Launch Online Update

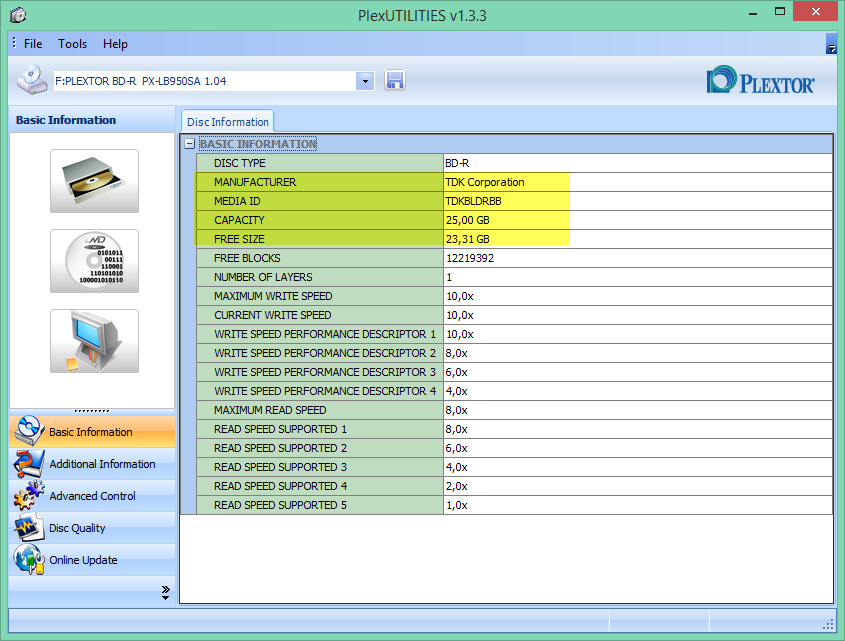(x=92, y=560)
